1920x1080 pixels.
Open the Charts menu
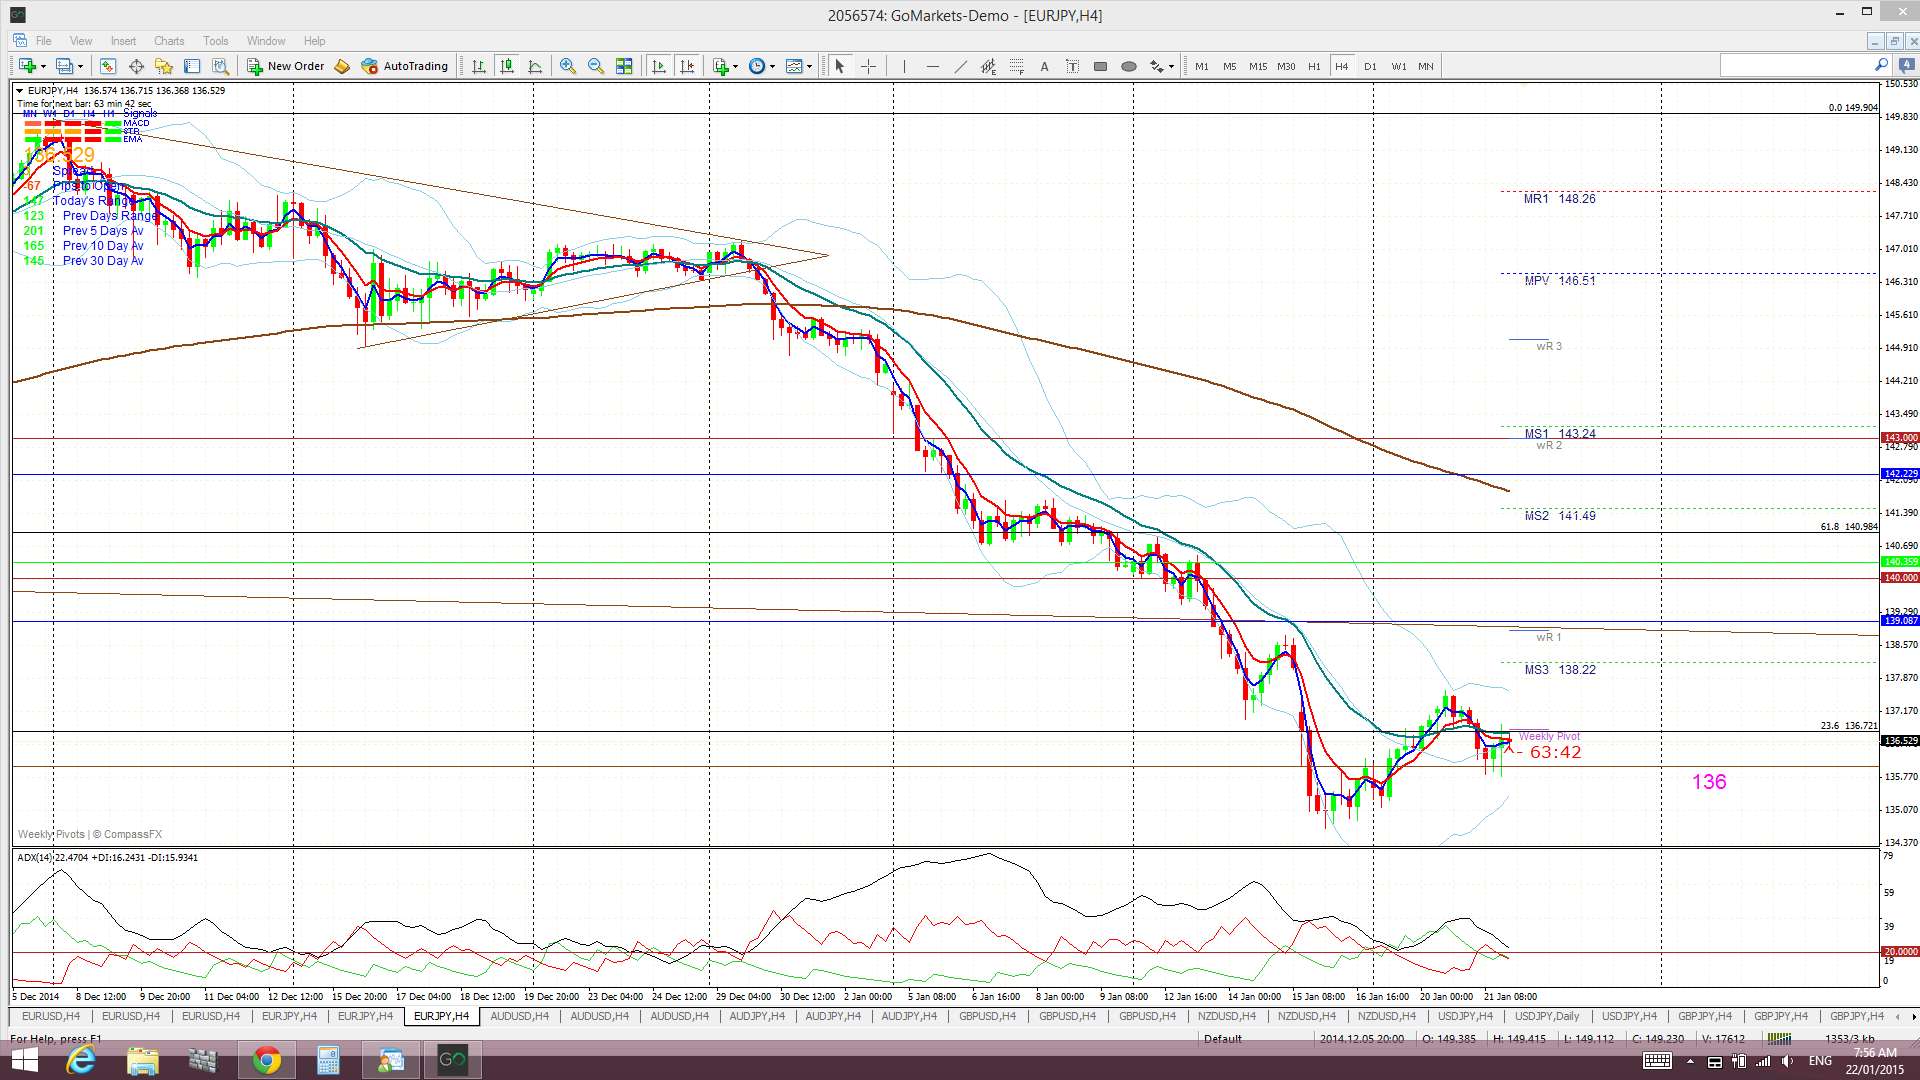pyautogui.click(x=168, y=41)
